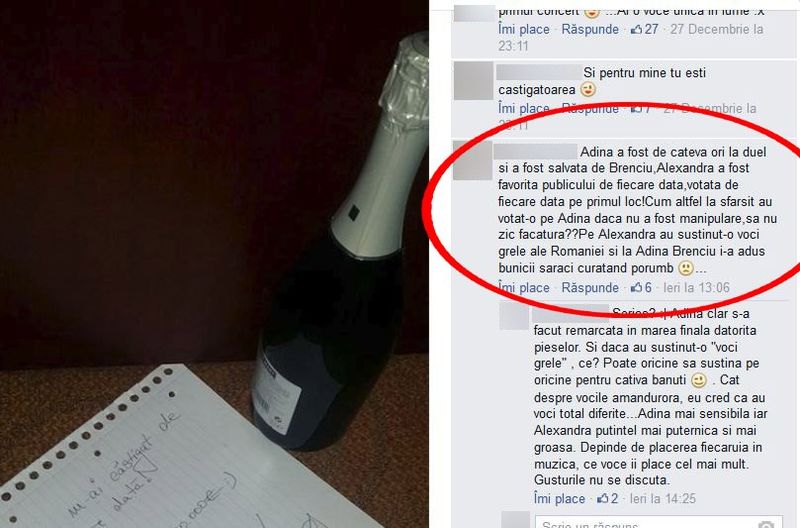Viewport: 800px width, 528px height.
Task: Click 'Îmi place' under 'Gusturile nu se discuta' reply
Action: click(559, 498)
